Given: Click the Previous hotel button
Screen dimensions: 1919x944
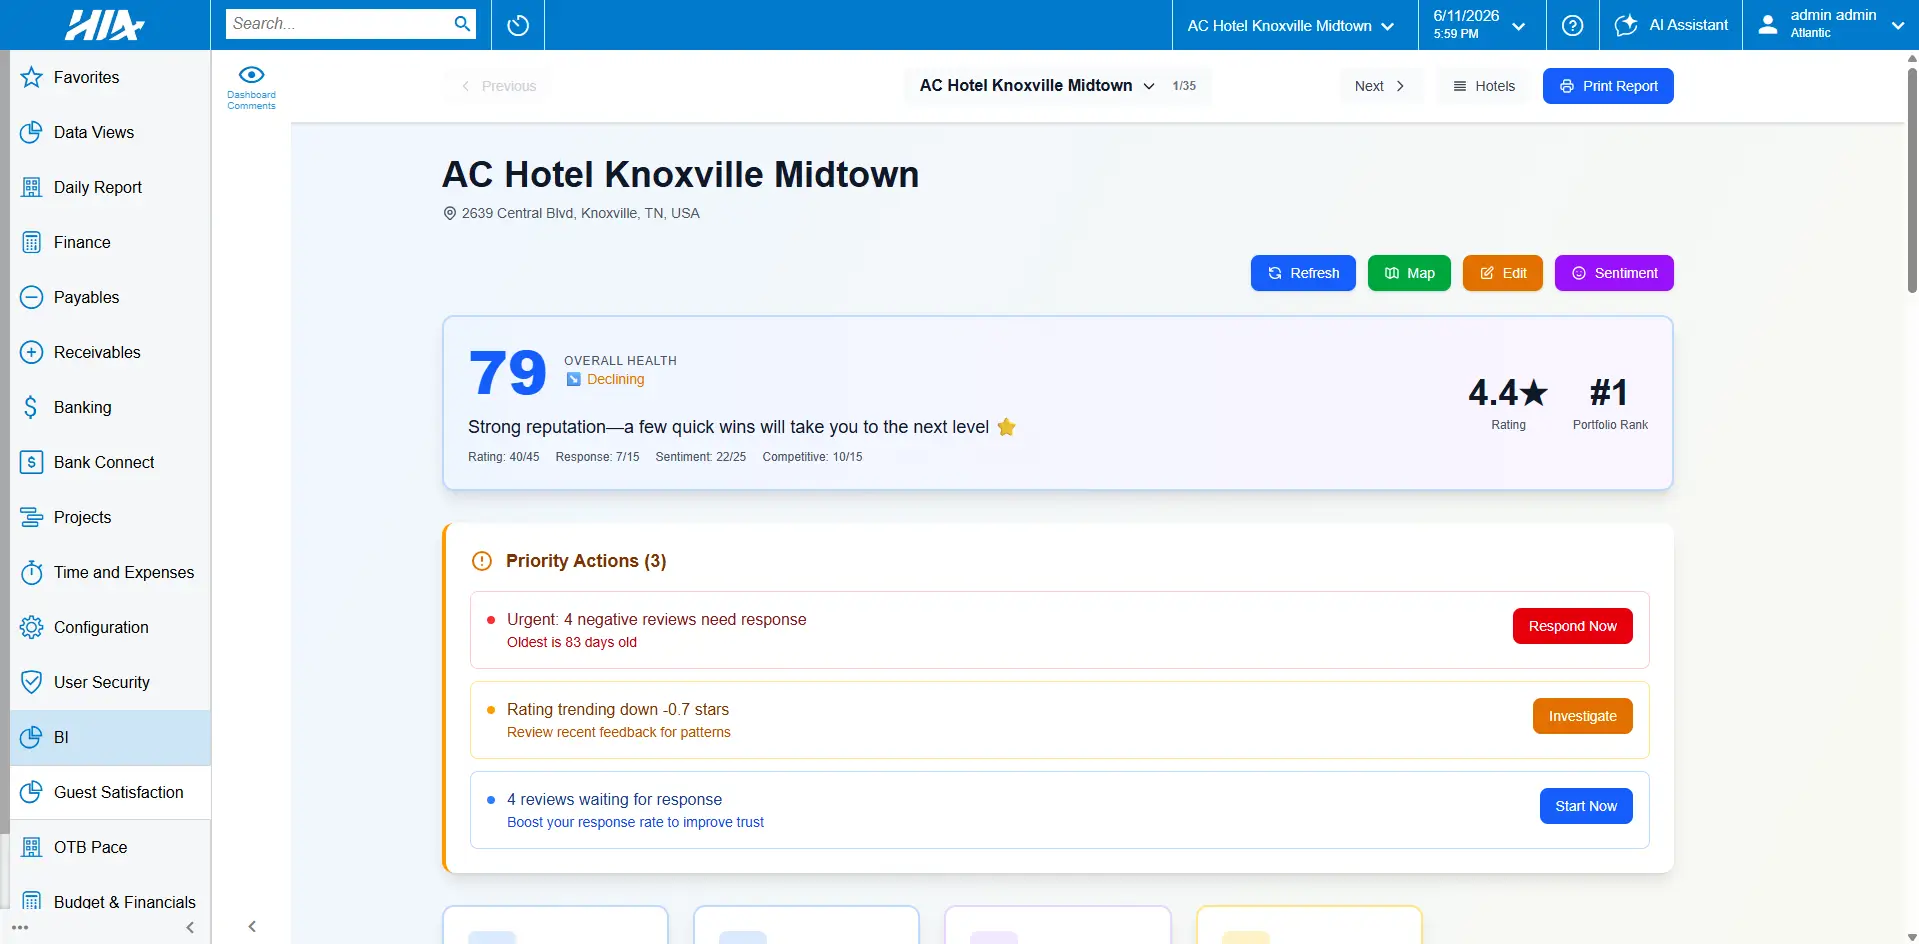Looking at the screenshot, I should [498, 86].
